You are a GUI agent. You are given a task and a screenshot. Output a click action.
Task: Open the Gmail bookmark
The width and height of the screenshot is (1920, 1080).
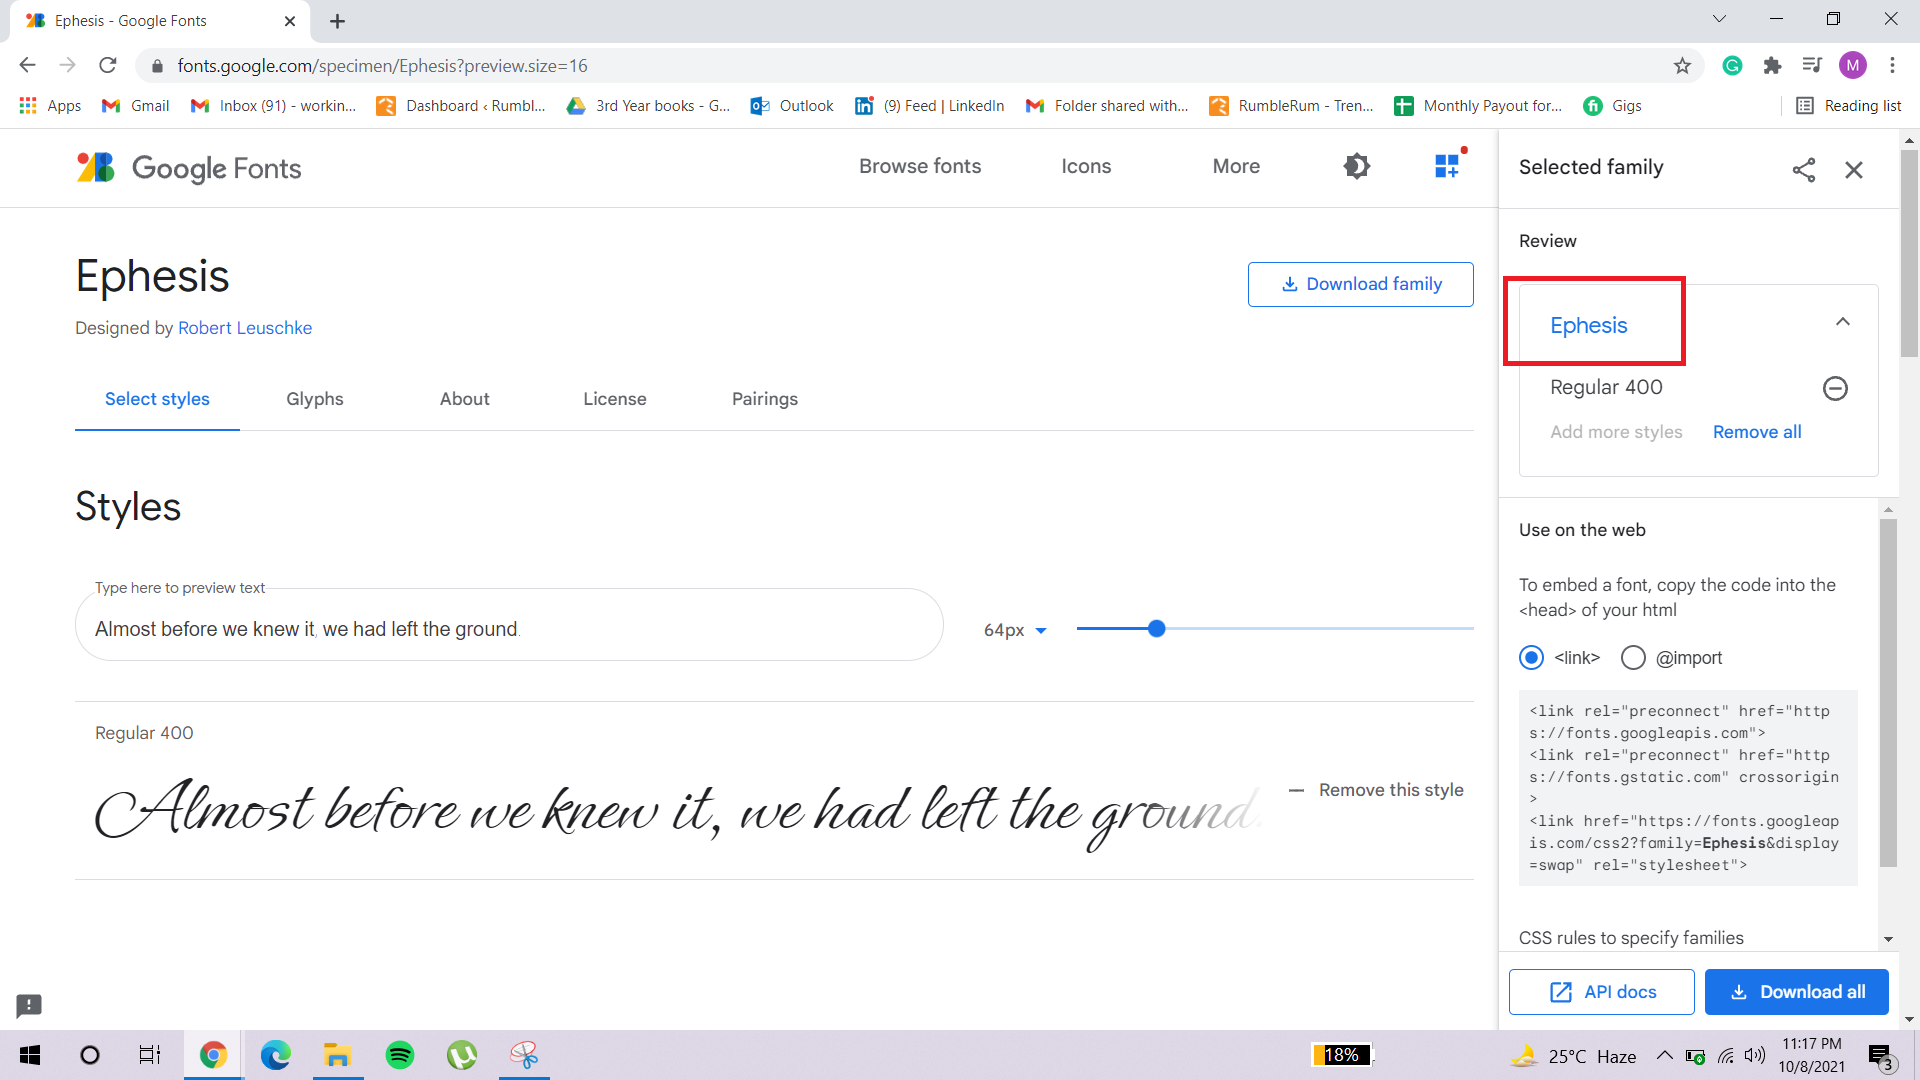136,106
